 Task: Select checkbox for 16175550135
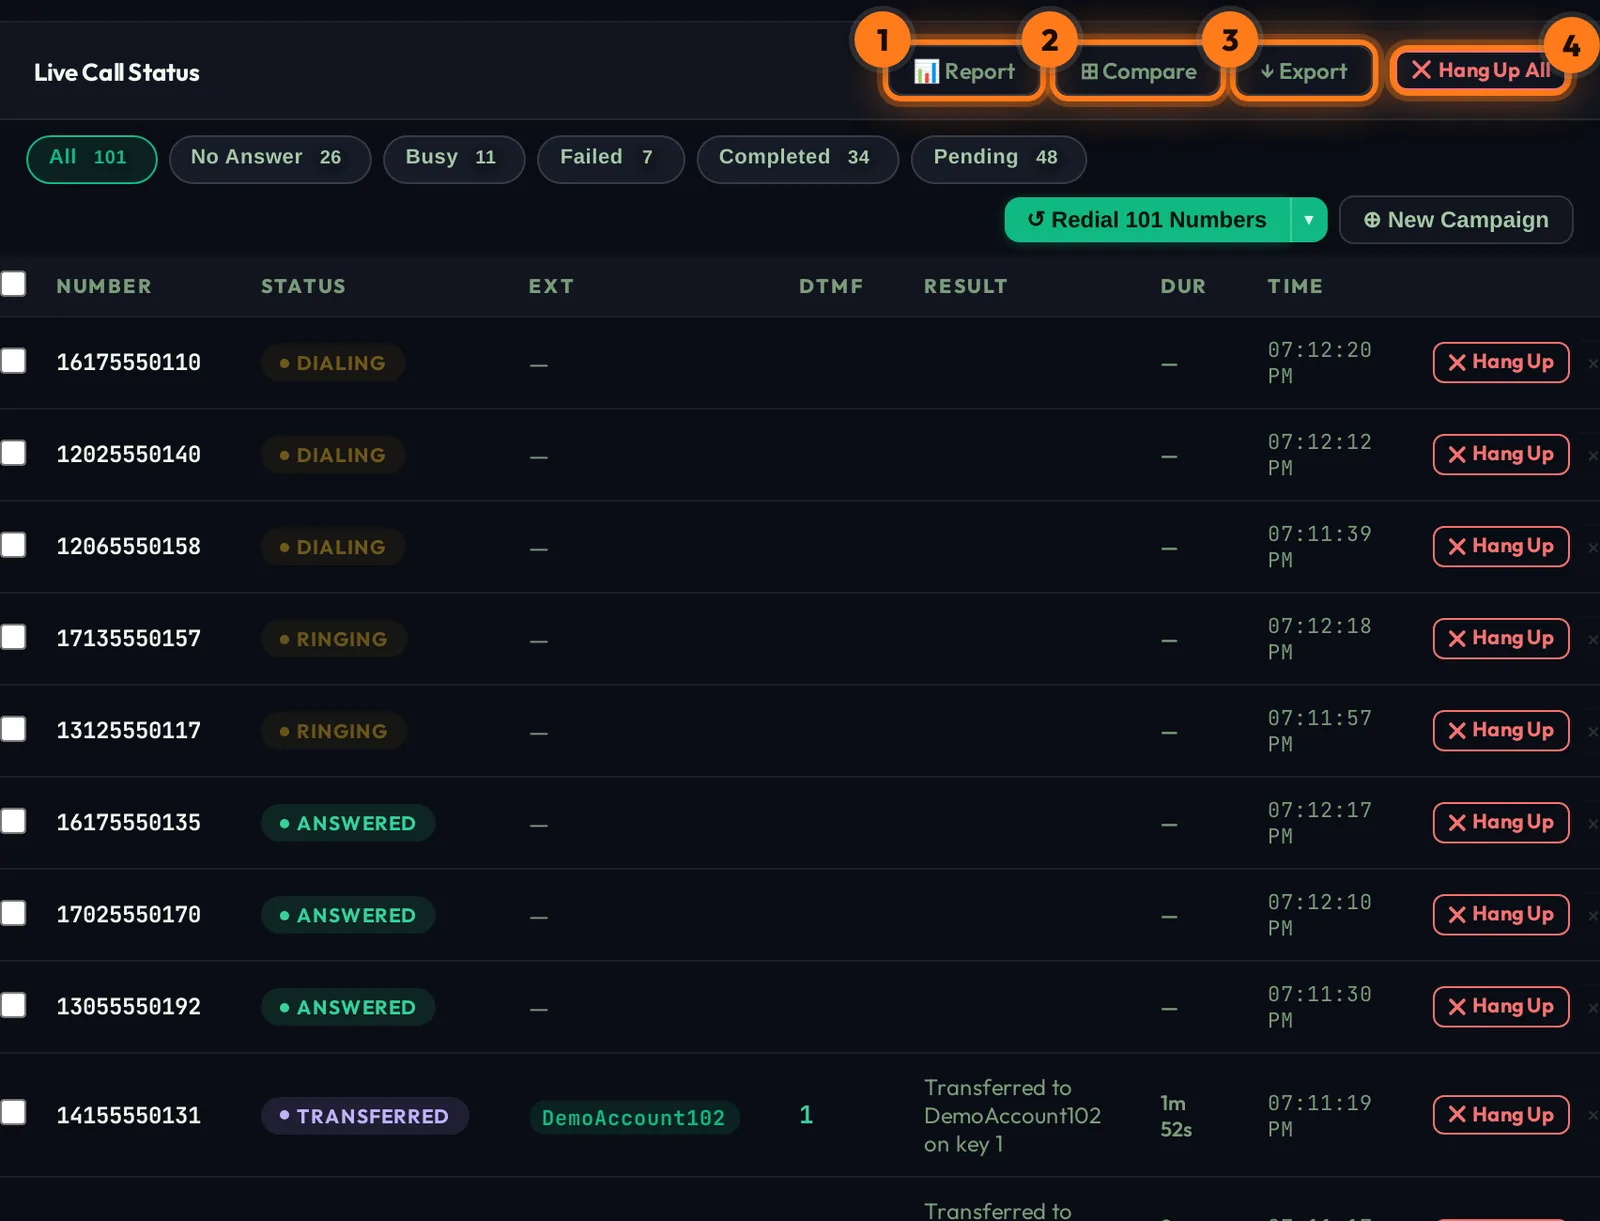(x=13, y=821)
